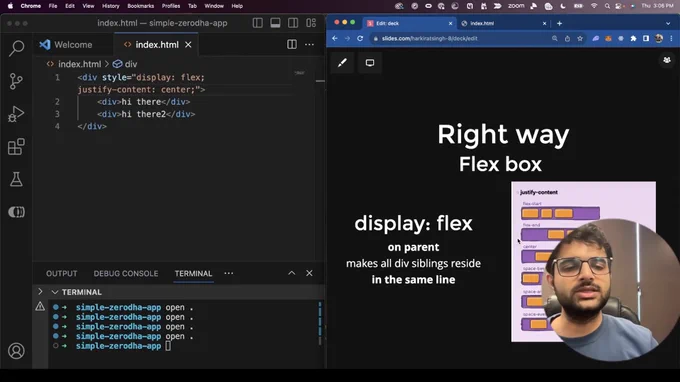
Task: Go forward in the browser
Action: click(x=347, y=38)
